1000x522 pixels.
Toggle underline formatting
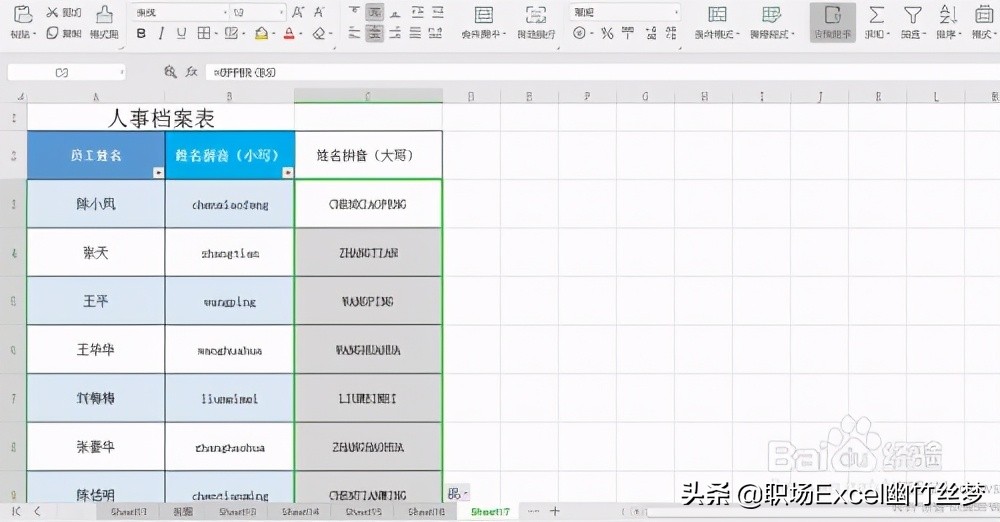pyautogui.click(x=182, y=34)
